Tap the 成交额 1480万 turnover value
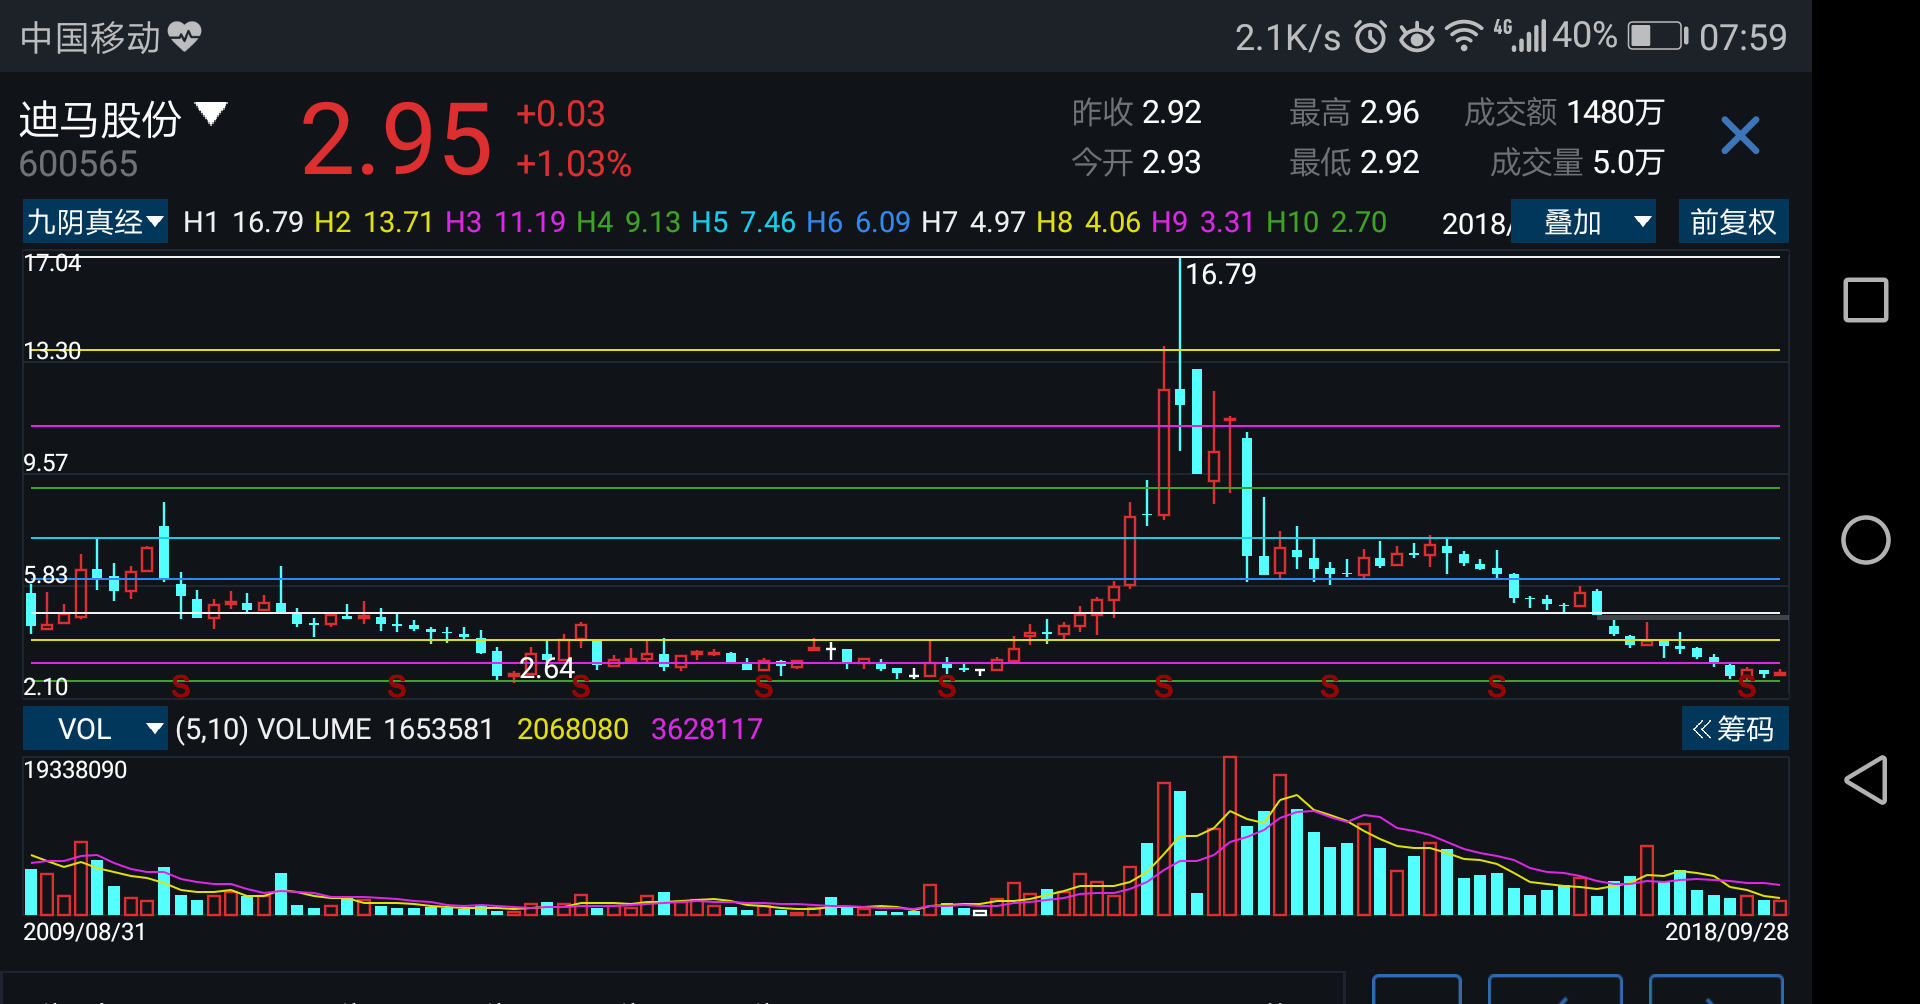This screenshot has width=1920, height=1004. tap(1564, 112)
